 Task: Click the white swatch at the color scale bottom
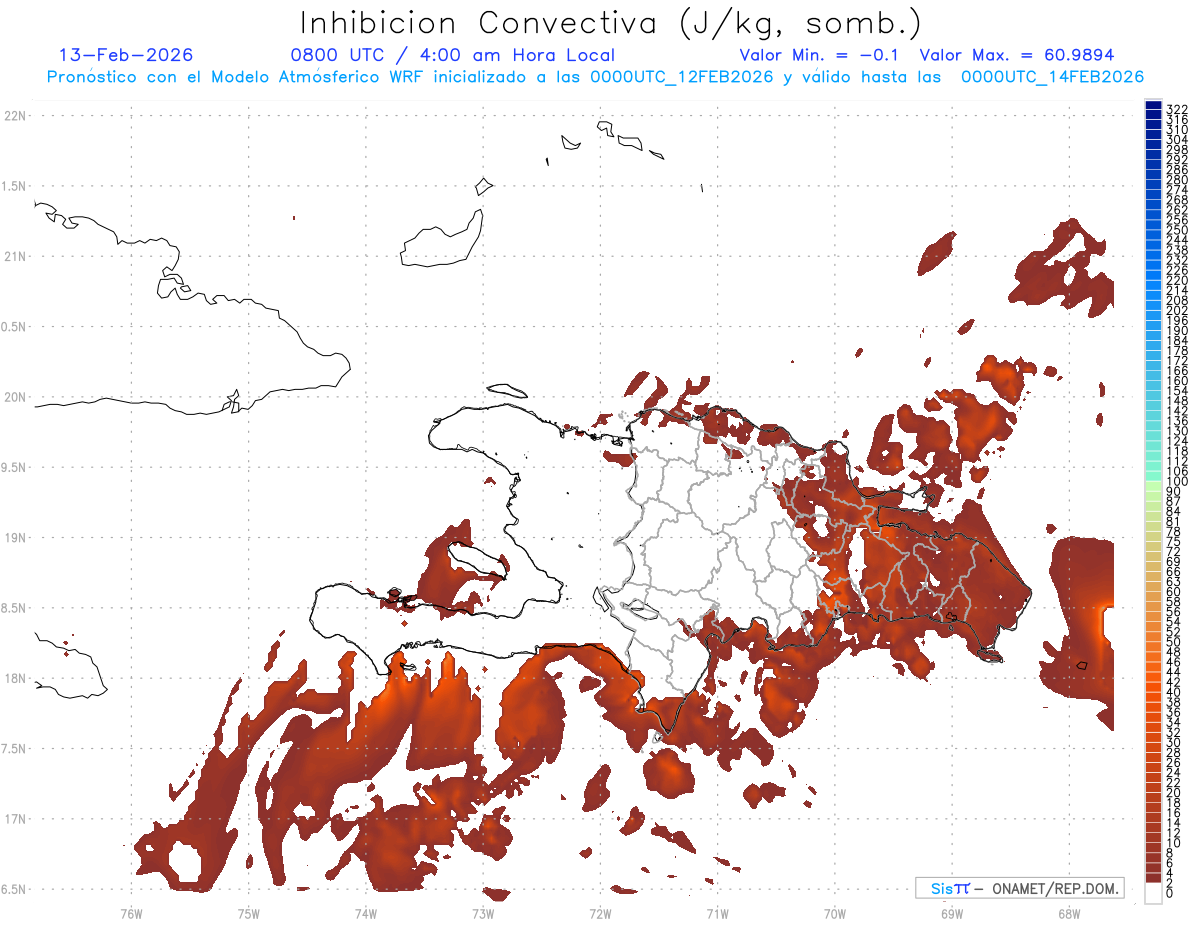click(1153, 893)
